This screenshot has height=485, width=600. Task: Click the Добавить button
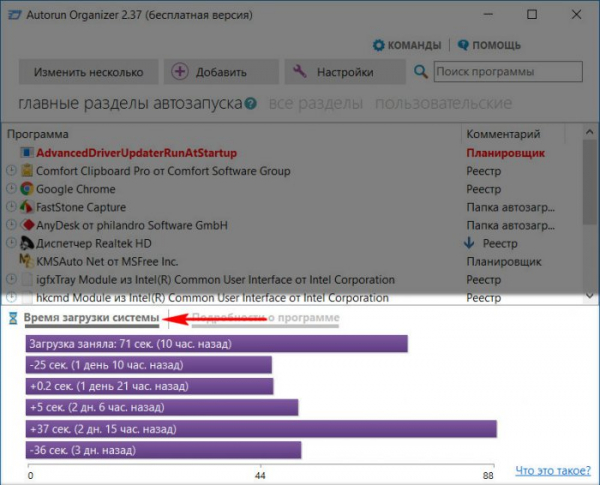221,72
